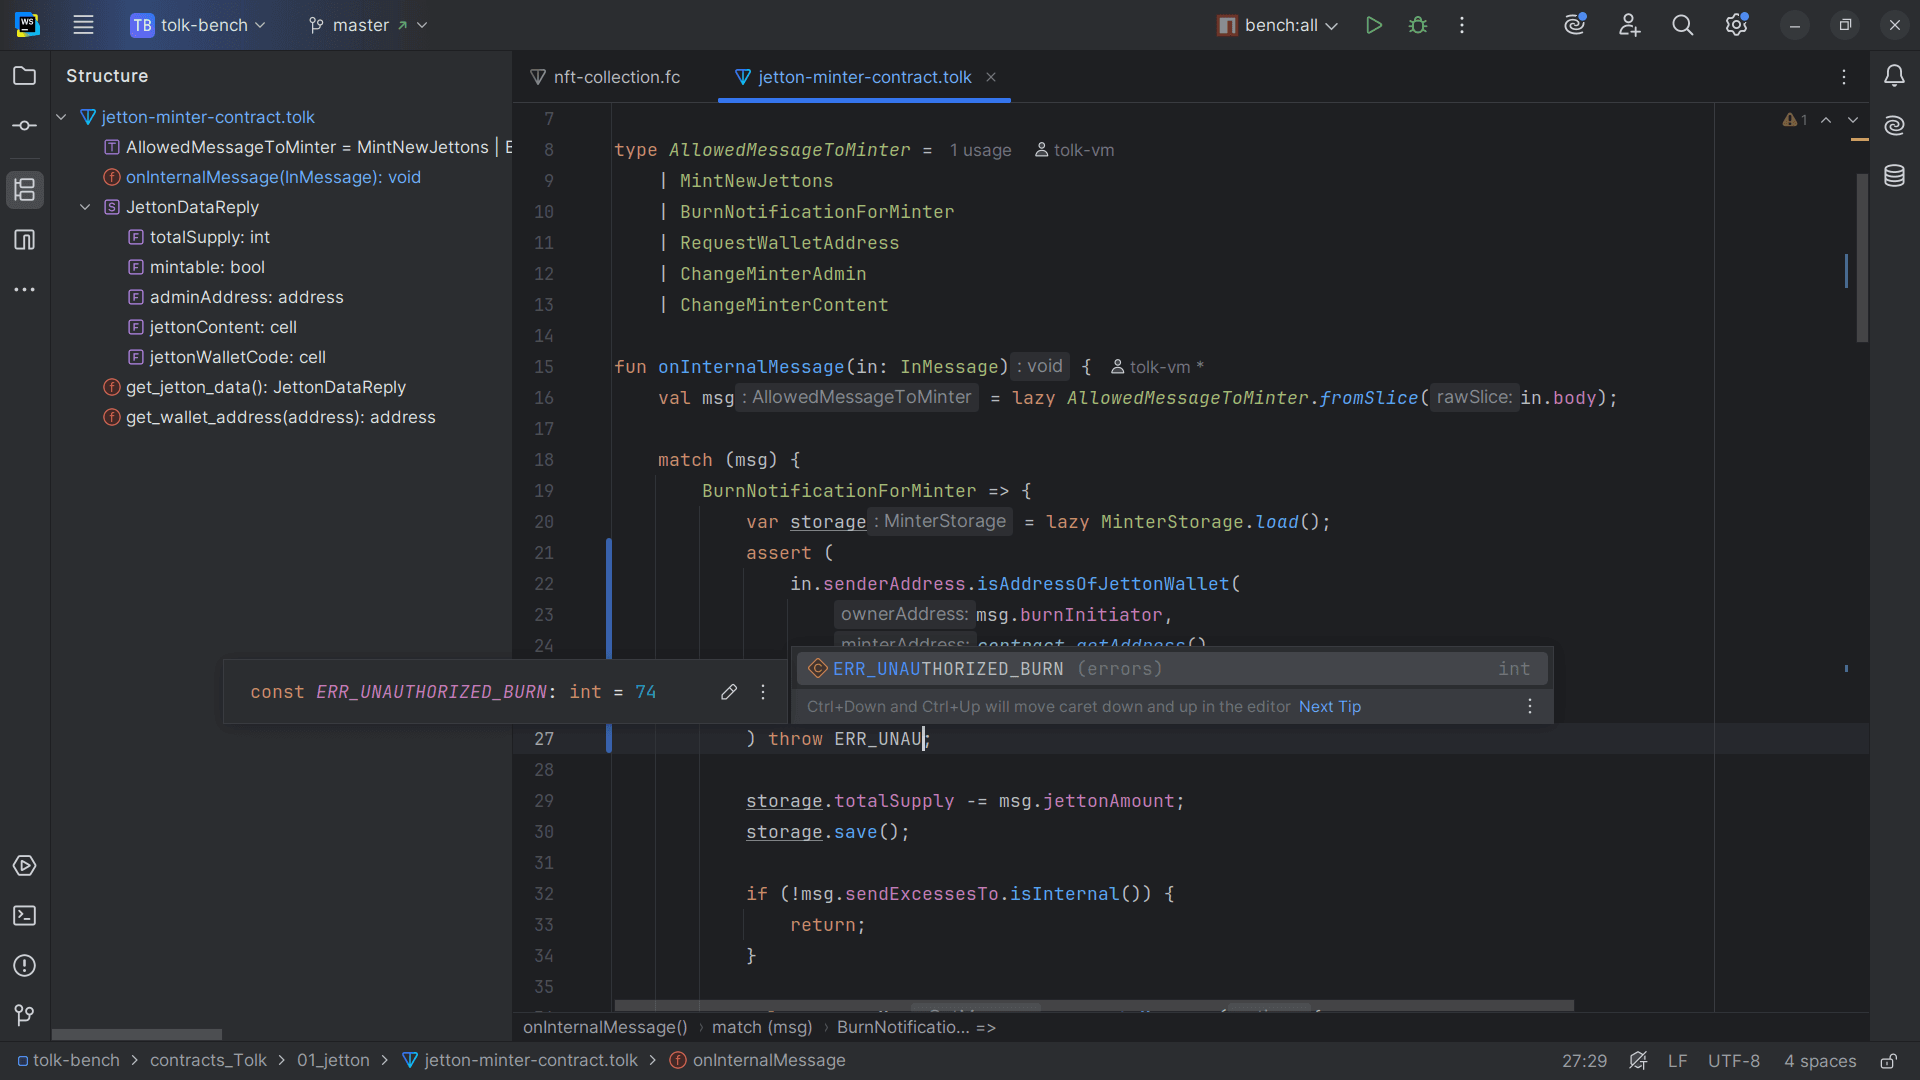Click match (msg) editor breadcrumb
The height and width of the screenshot is (1080, 1920).
click(x=762, y=1027)
